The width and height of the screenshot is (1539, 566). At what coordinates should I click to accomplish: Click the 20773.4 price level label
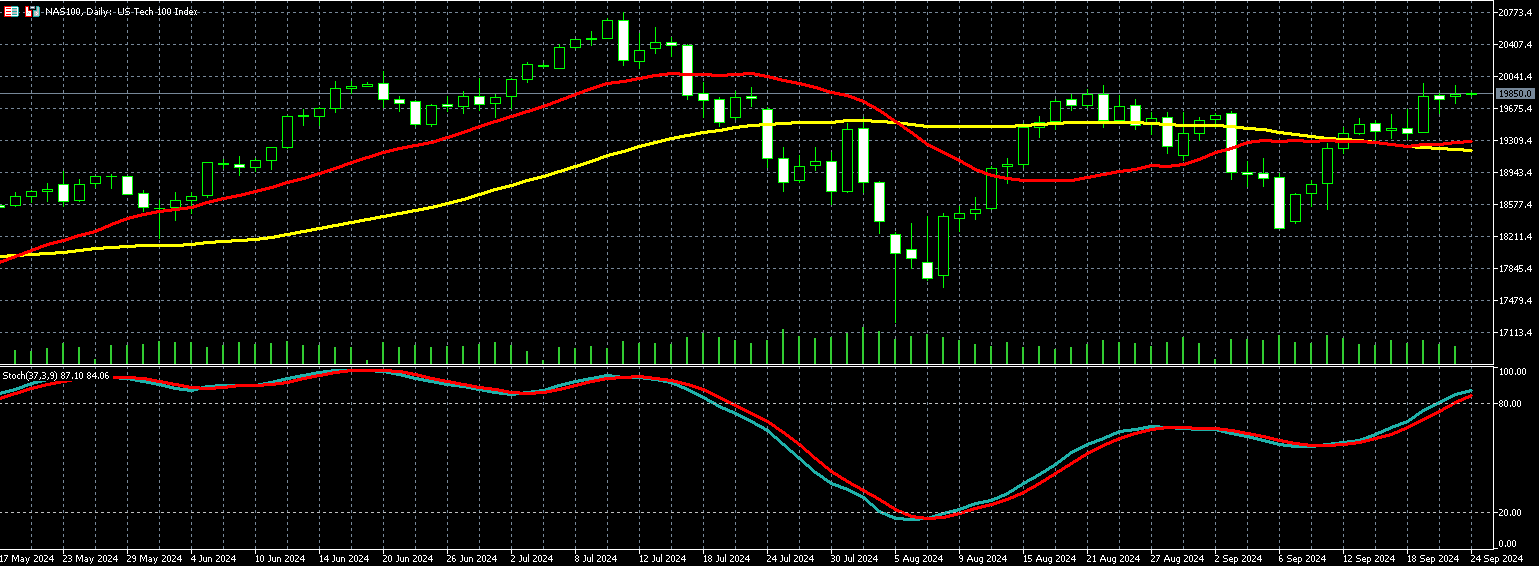(1514, 13)
